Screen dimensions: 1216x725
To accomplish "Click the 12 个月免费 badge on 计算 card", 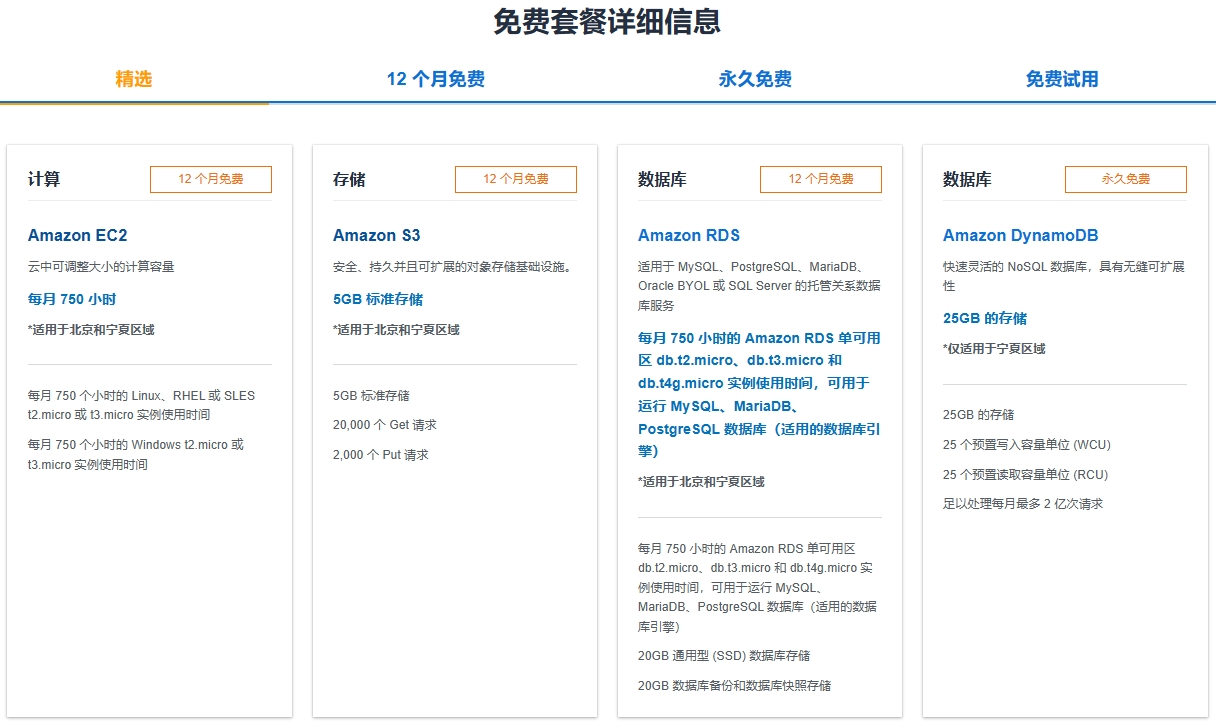I will pos(211,179).
